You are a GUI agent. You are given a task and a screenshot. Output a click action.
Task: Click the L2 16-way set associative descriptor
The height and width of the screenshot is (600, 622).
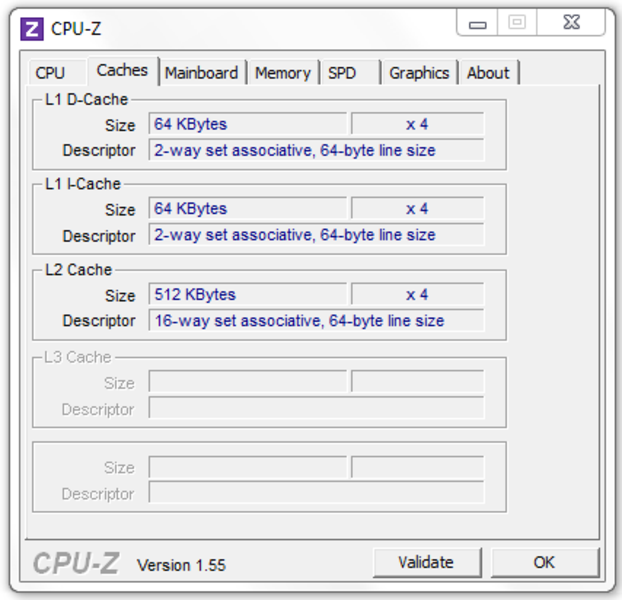[x=316, y=320]
